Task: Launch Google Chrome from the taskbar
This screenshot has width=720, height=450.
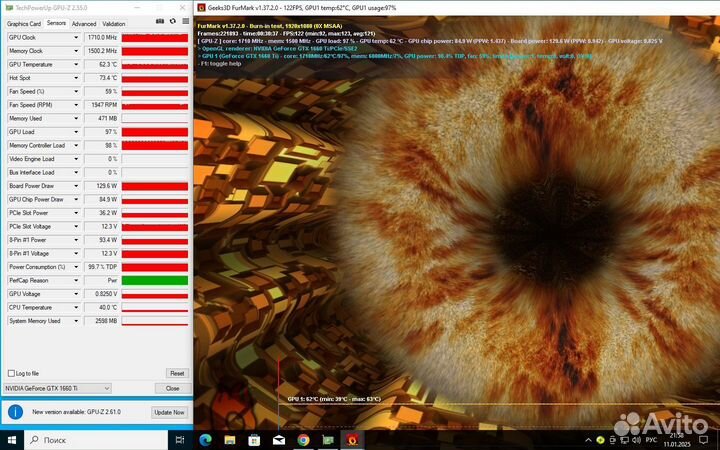Action: click(303, 440)
